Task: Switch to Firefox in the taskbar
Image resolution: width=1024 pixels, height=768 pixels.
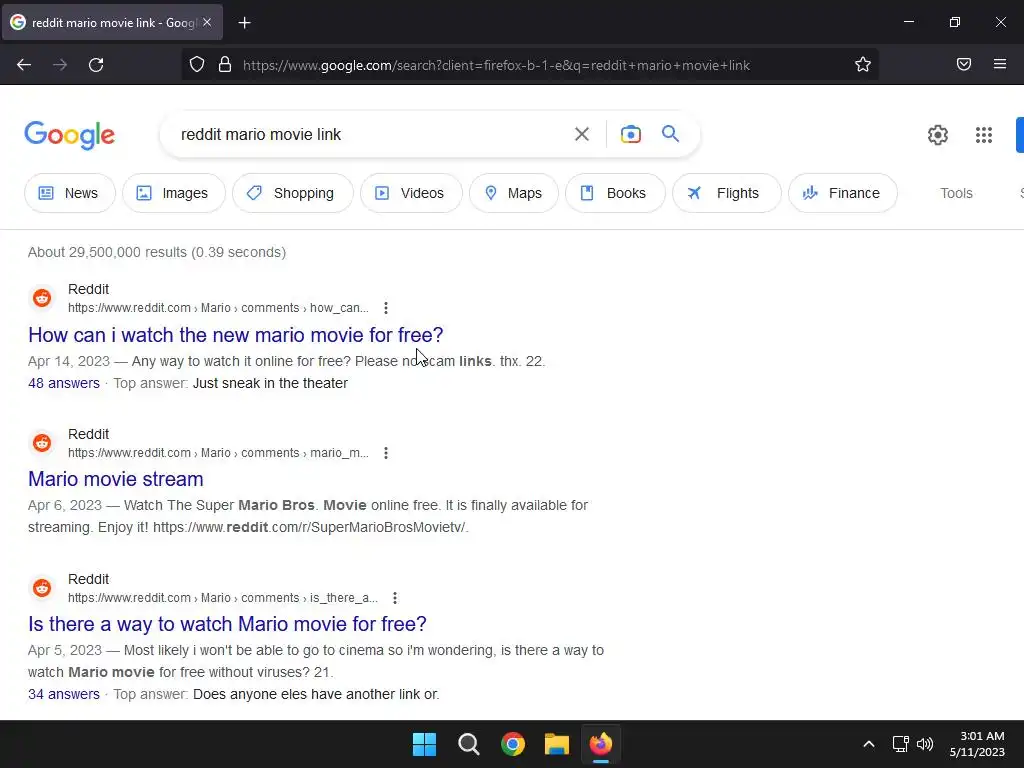Action: [601, 744]
